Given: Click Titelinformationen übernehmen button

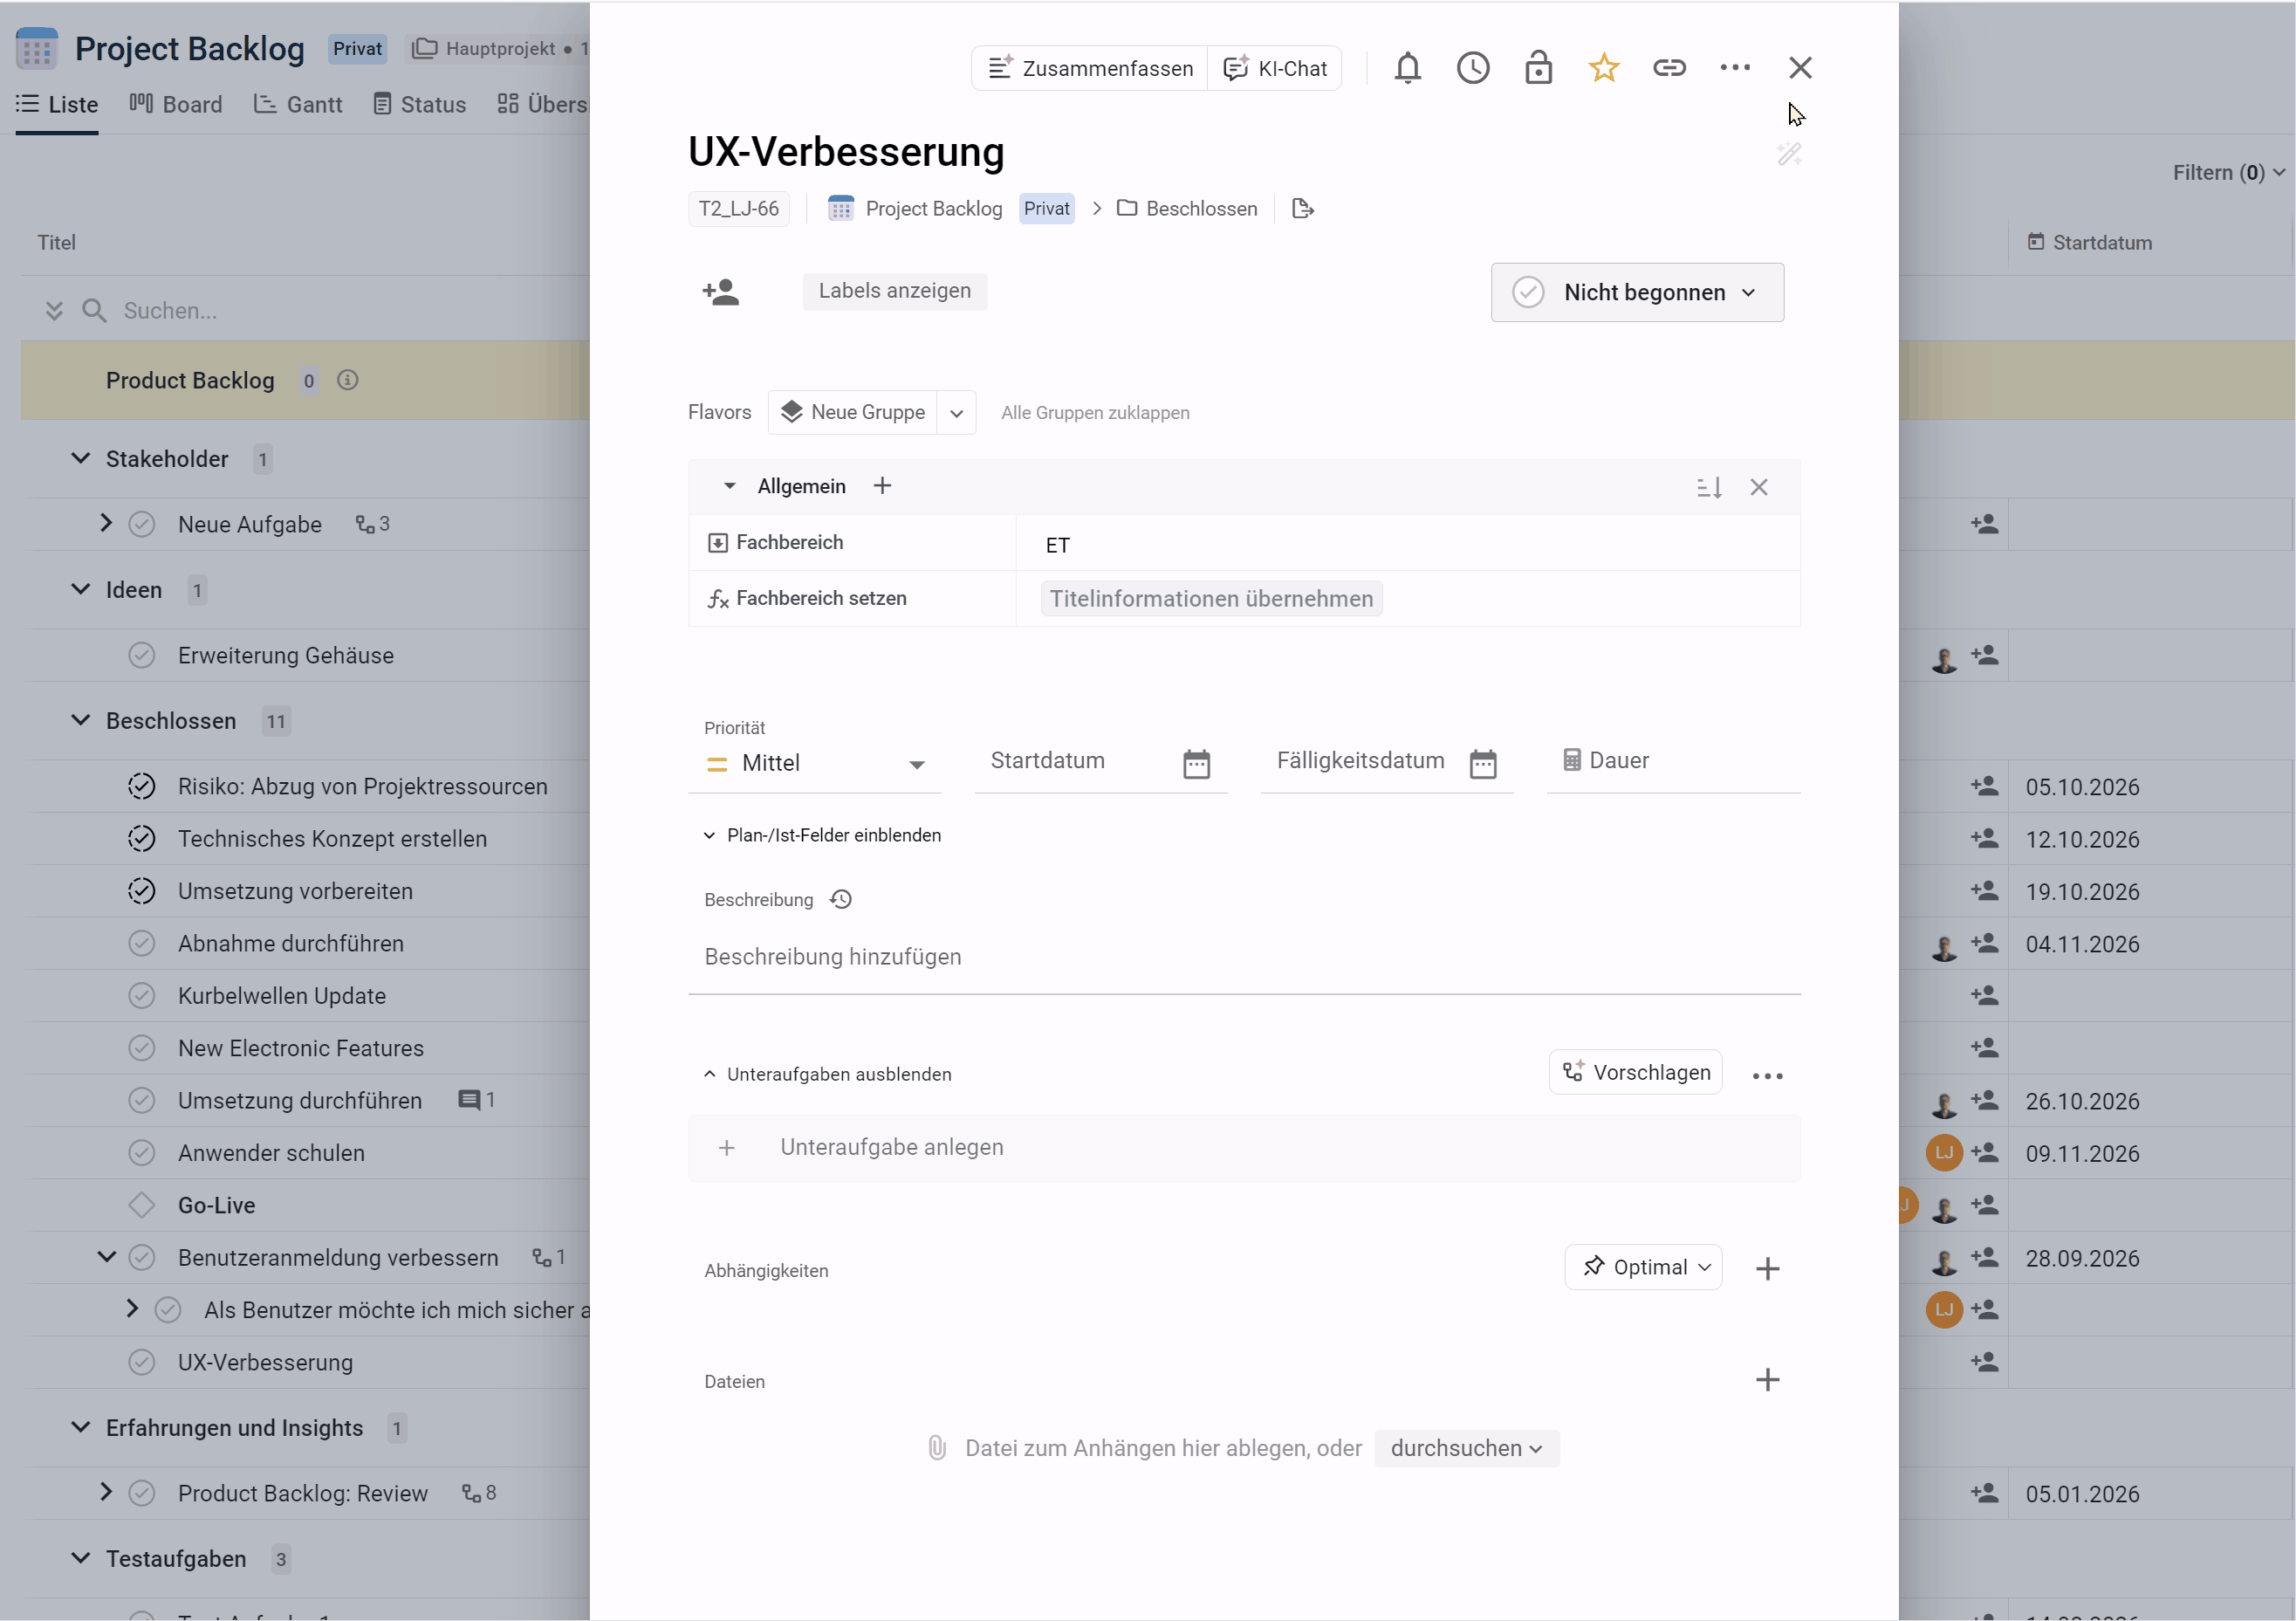Looking at the screenshot, I should click(x=1211, y=598).
